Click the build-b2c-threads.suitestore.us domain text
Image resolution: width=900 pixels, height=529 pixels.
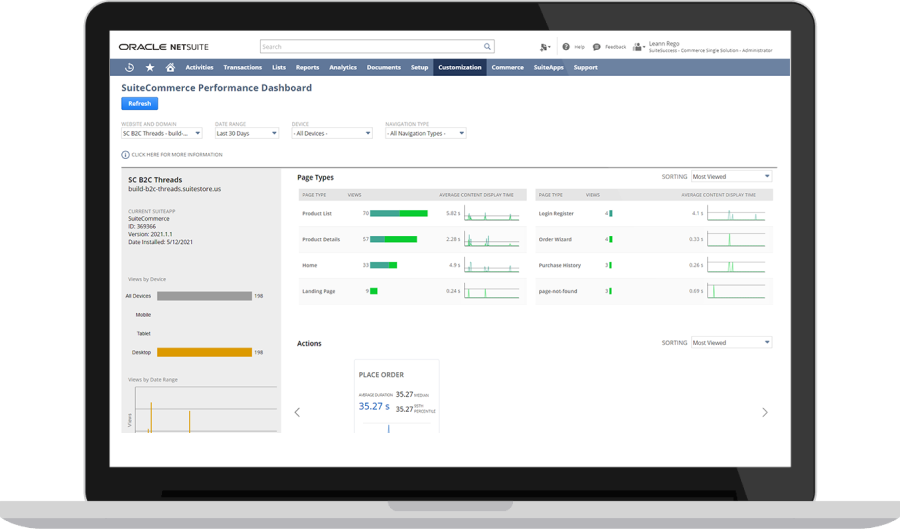pos(174,189)
